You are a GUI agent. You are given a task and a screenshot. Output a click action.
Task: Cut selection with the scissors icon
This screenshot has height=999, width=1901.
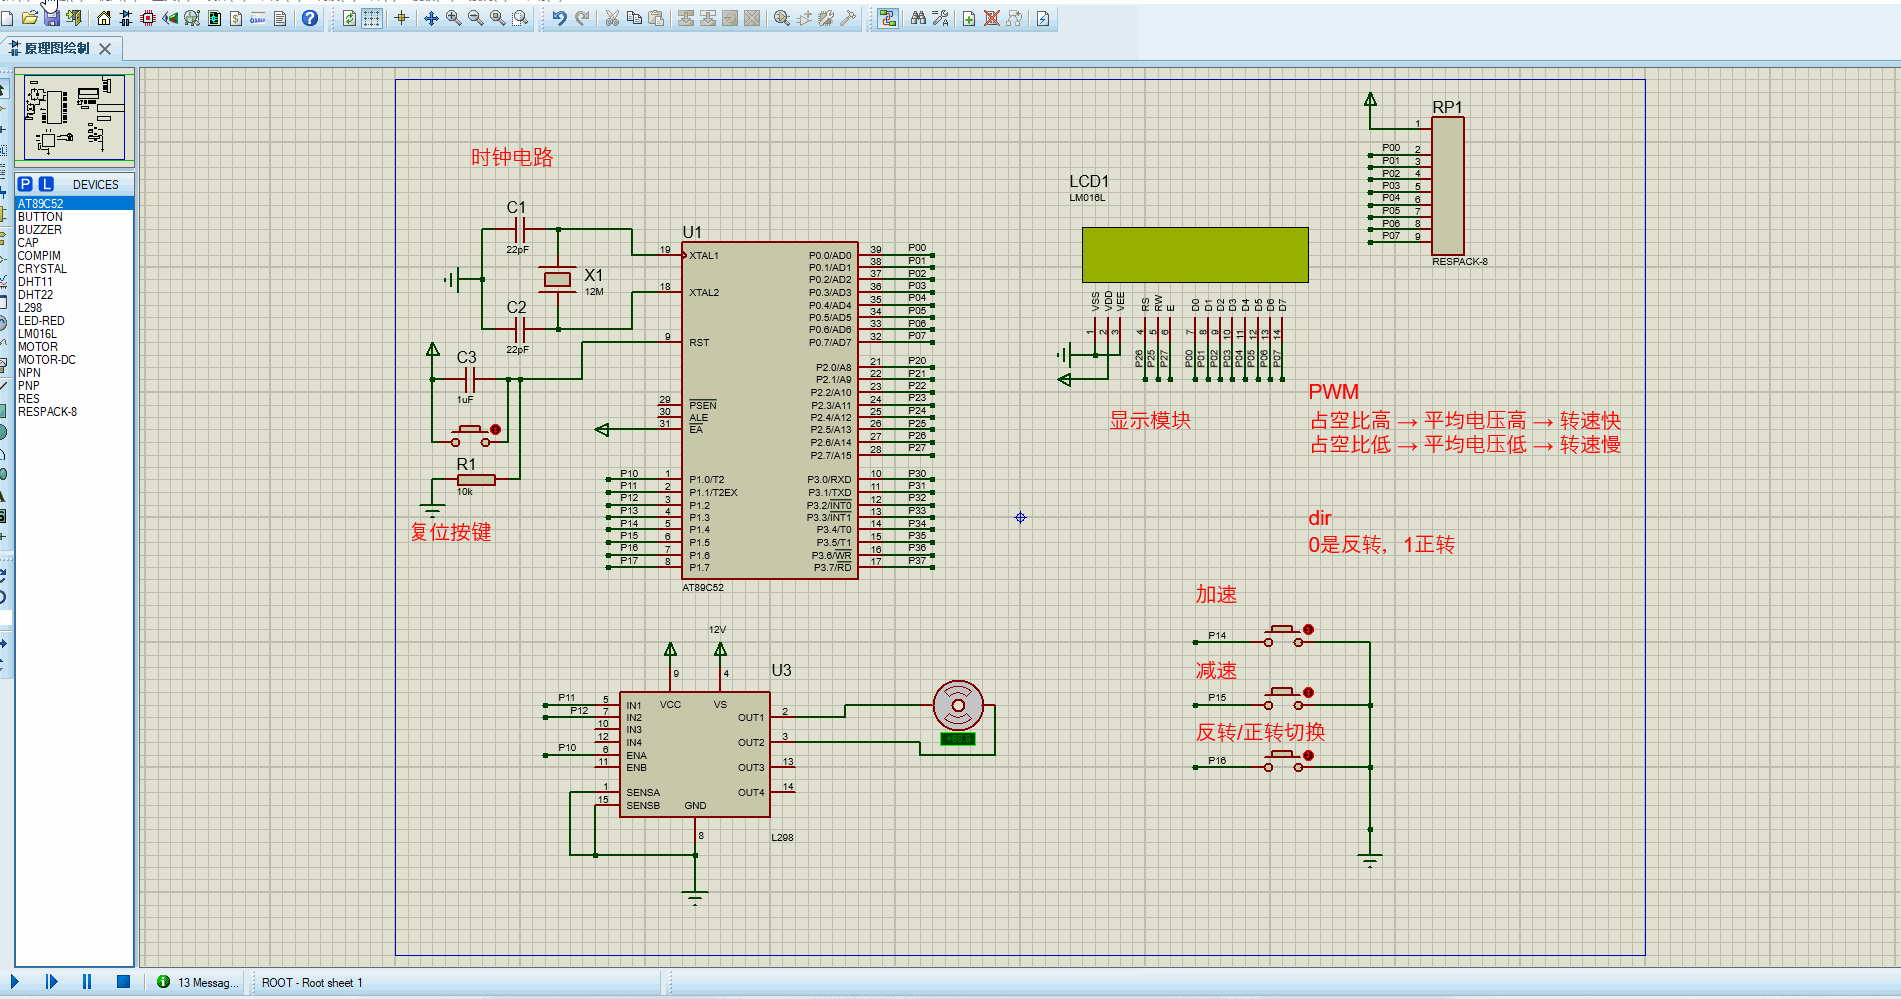point(612,18)
